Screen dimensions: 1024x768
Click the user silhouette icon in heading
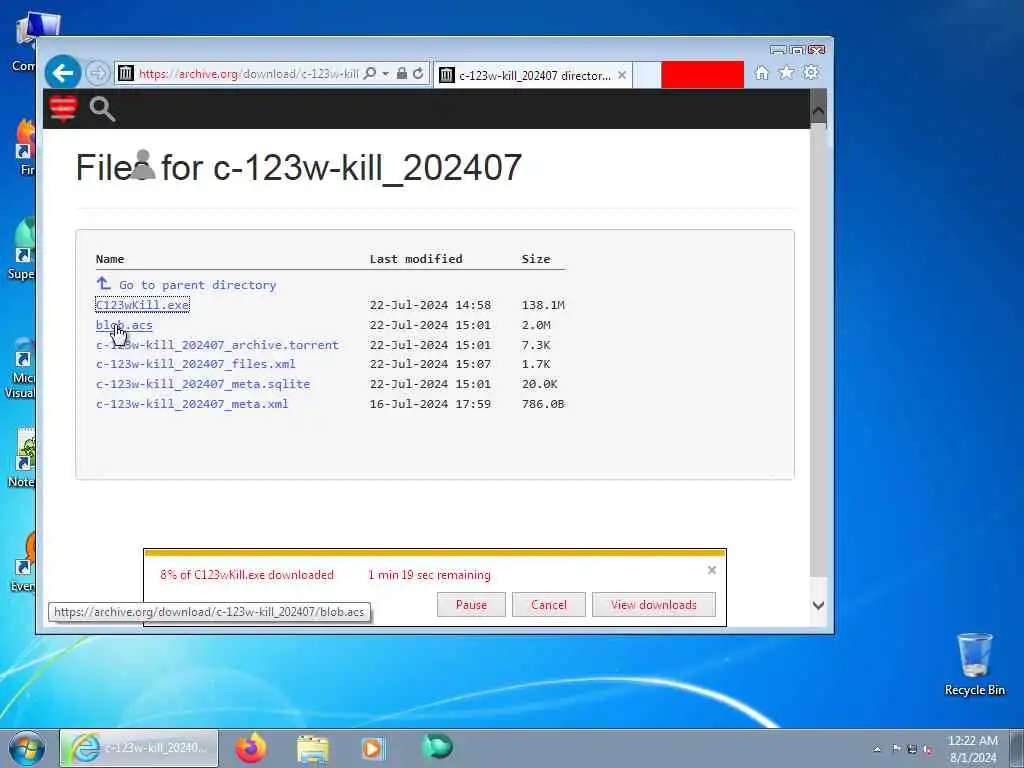[x=143, y=164]
